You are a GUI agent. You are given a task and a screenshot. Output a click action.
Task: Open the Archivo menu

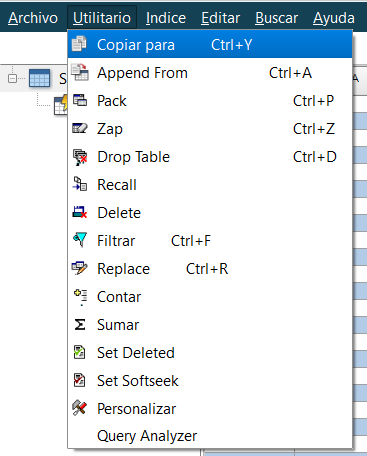click(x=33, y=18)
